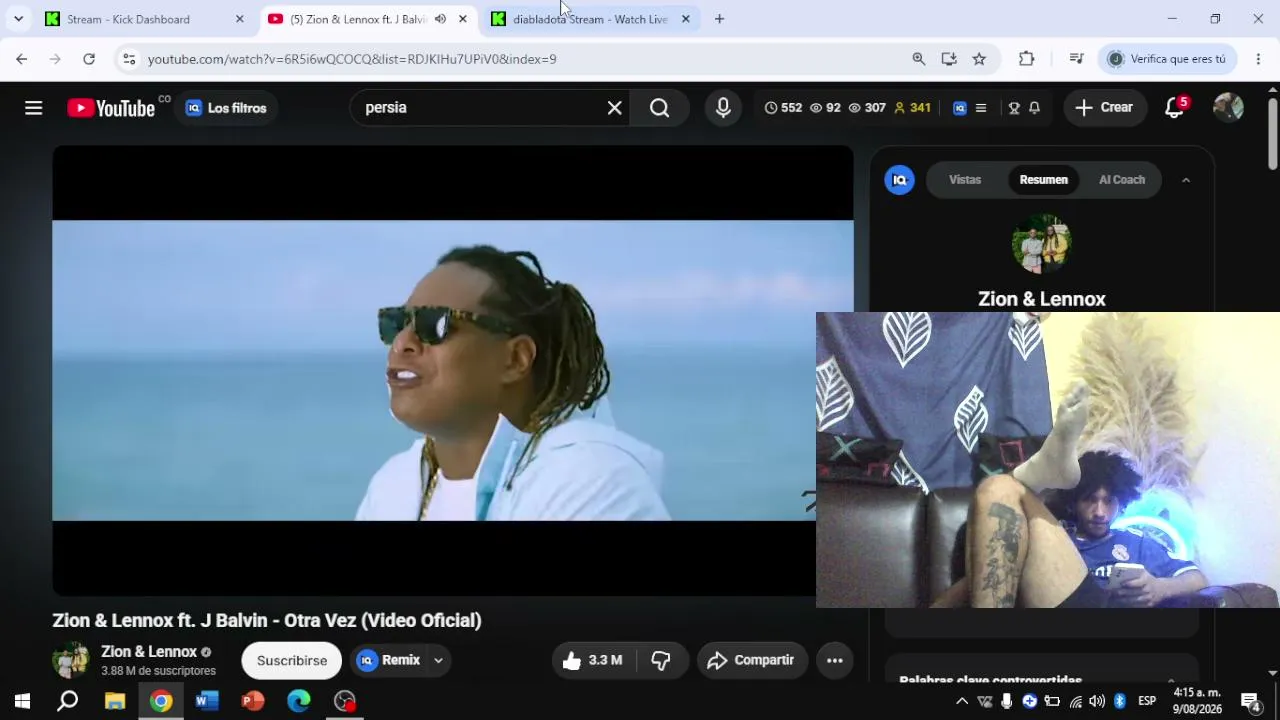Open the vidIQ list menu icon

pyautogui.click(x=981, y=108)
